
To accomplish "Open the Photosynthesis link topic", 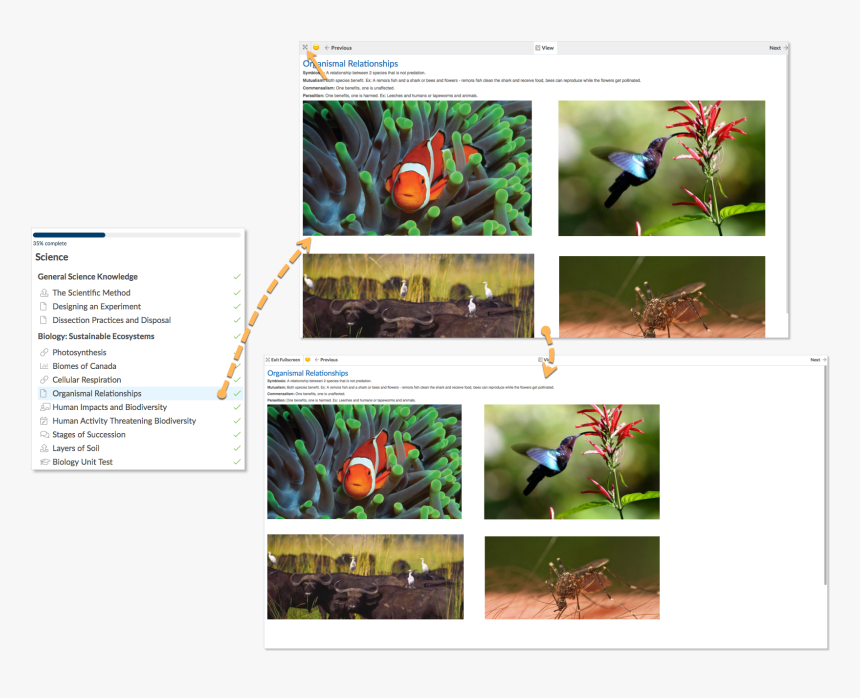I will click(x=78, y=351).
